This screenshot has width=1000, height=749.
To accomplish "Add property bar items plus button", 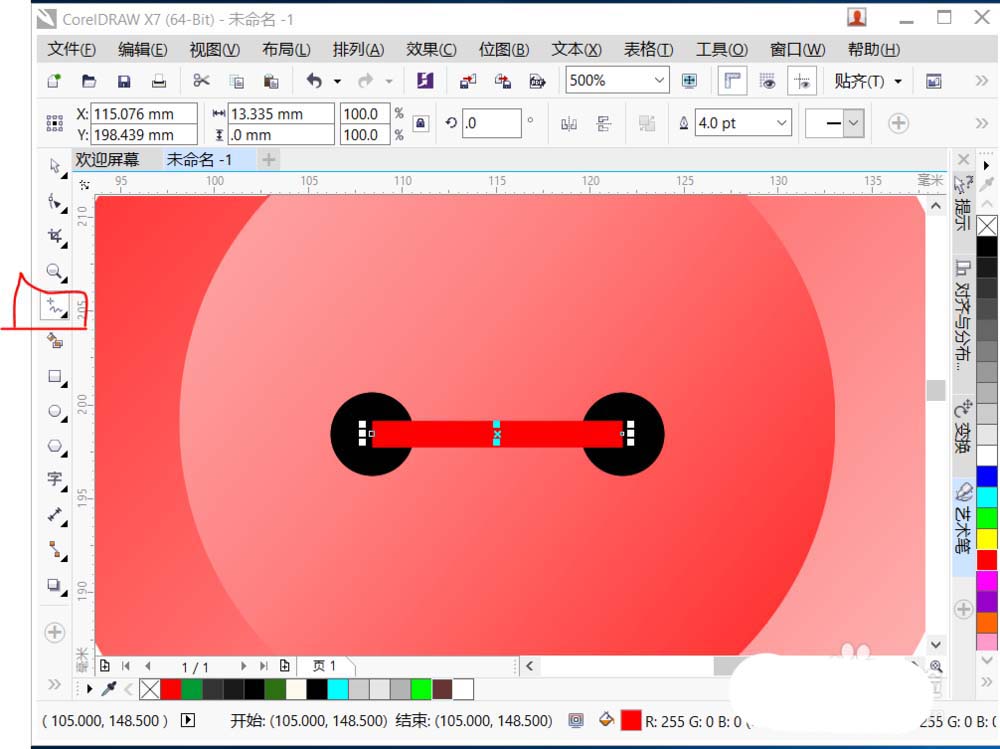I will [899, 123].
